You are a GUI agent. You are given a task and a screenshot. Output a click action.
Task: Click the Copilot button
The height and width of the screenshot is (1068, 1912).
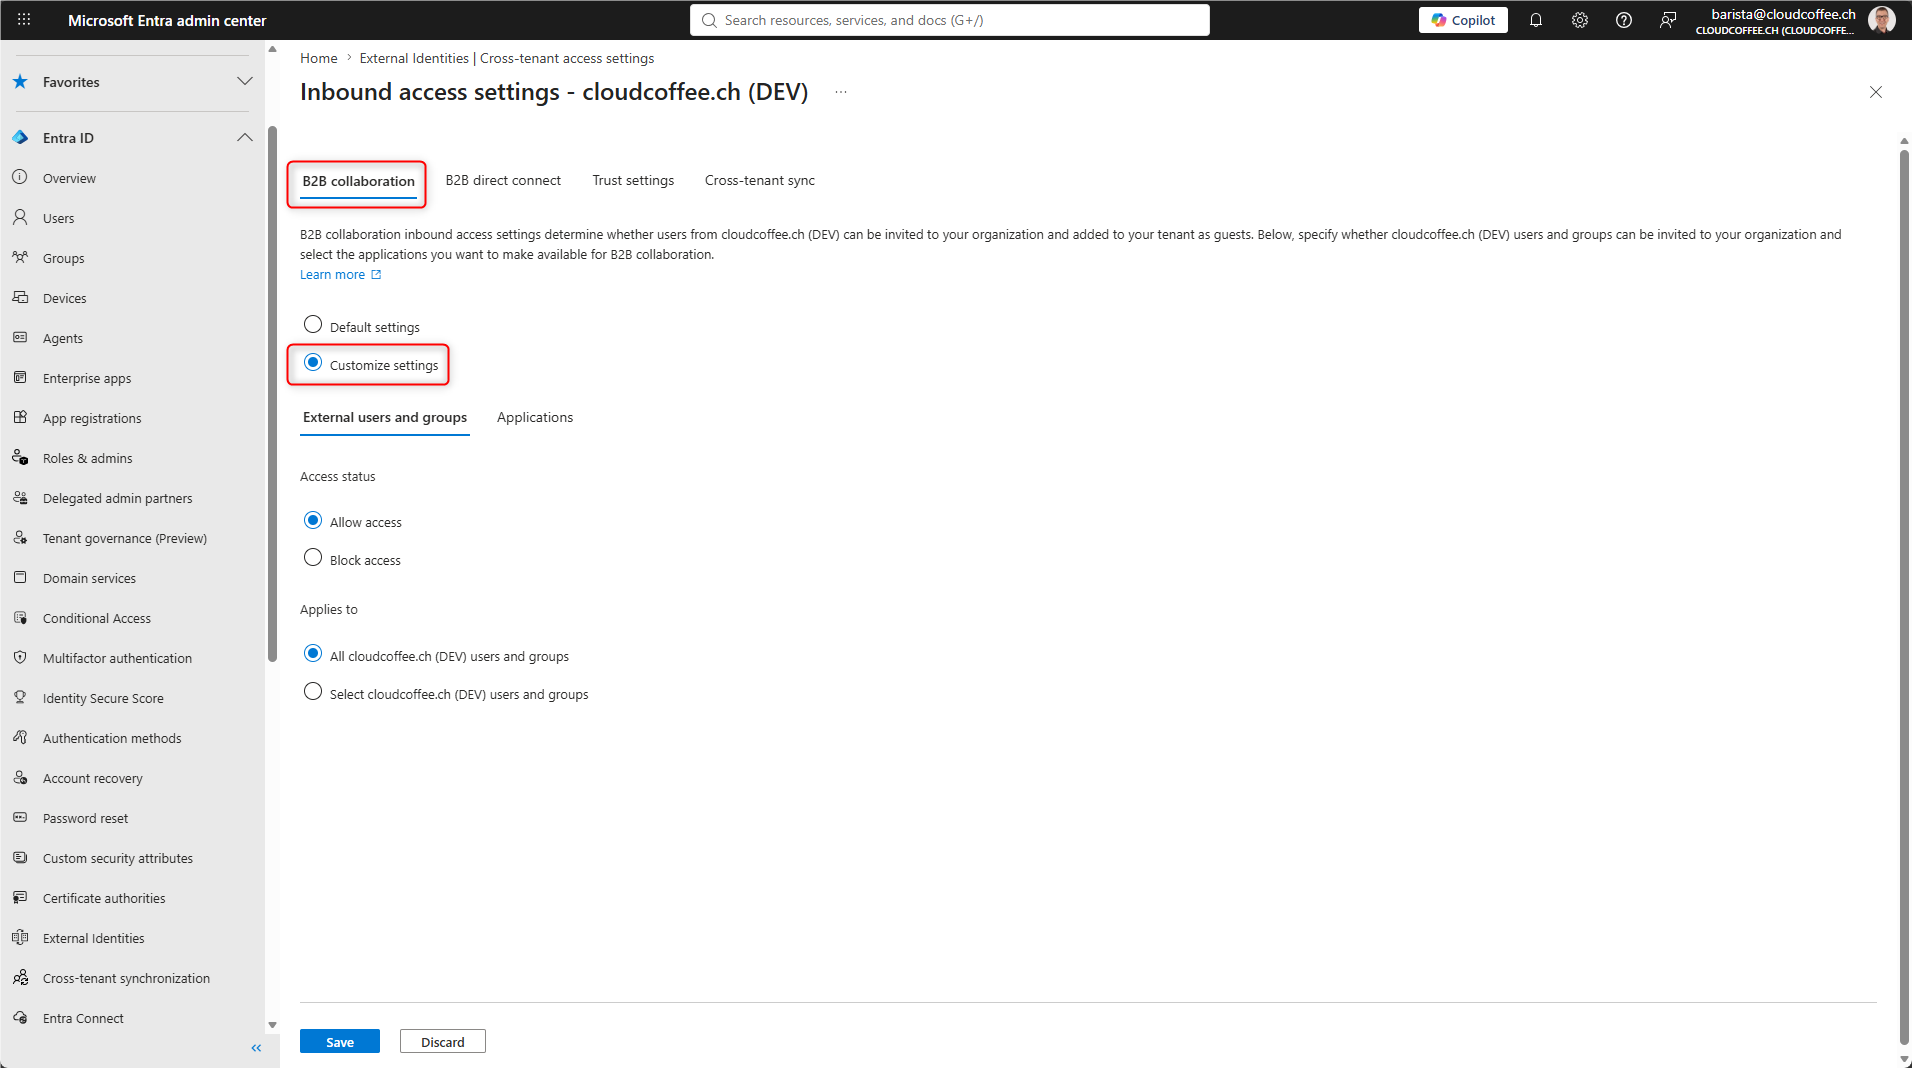1463,20
